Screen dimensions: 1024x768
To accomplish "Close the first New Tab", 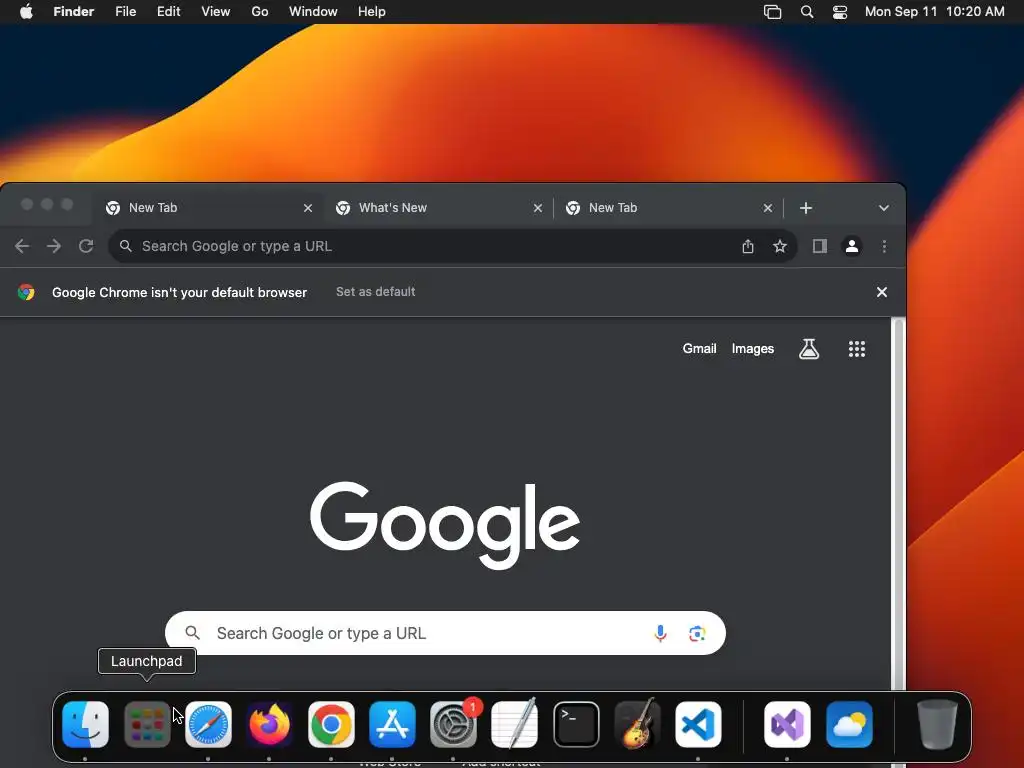I will click(308, 208).
